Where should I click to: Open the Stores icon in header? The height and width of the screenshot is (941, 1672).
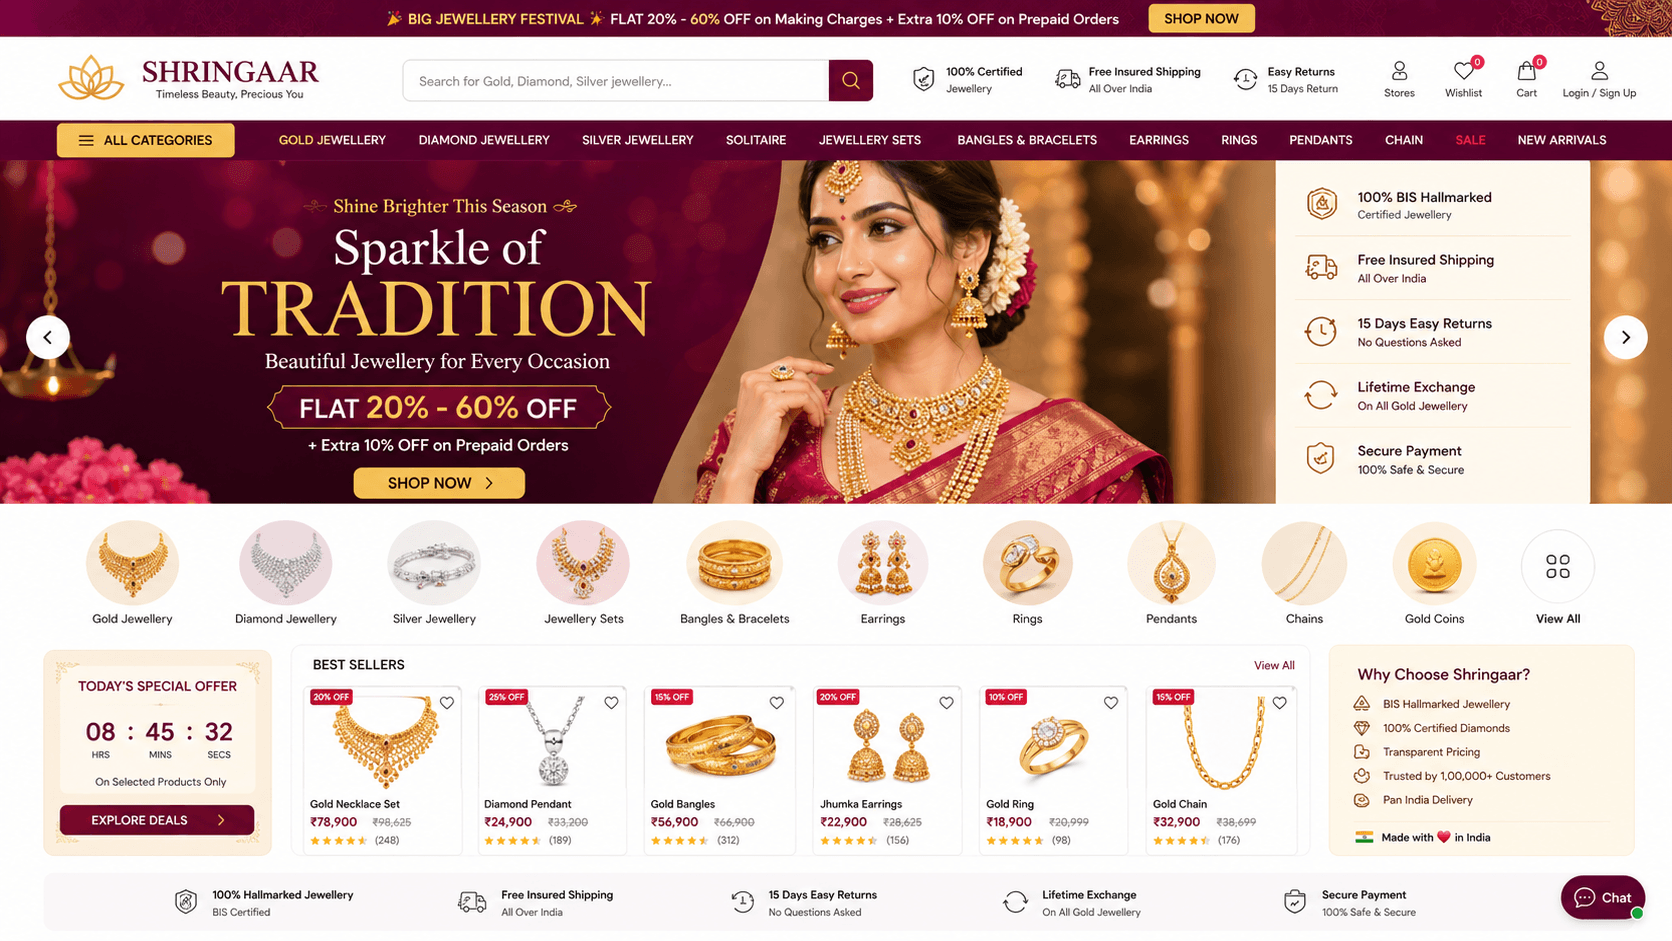pyautogui.click(x=1399, y=71)
